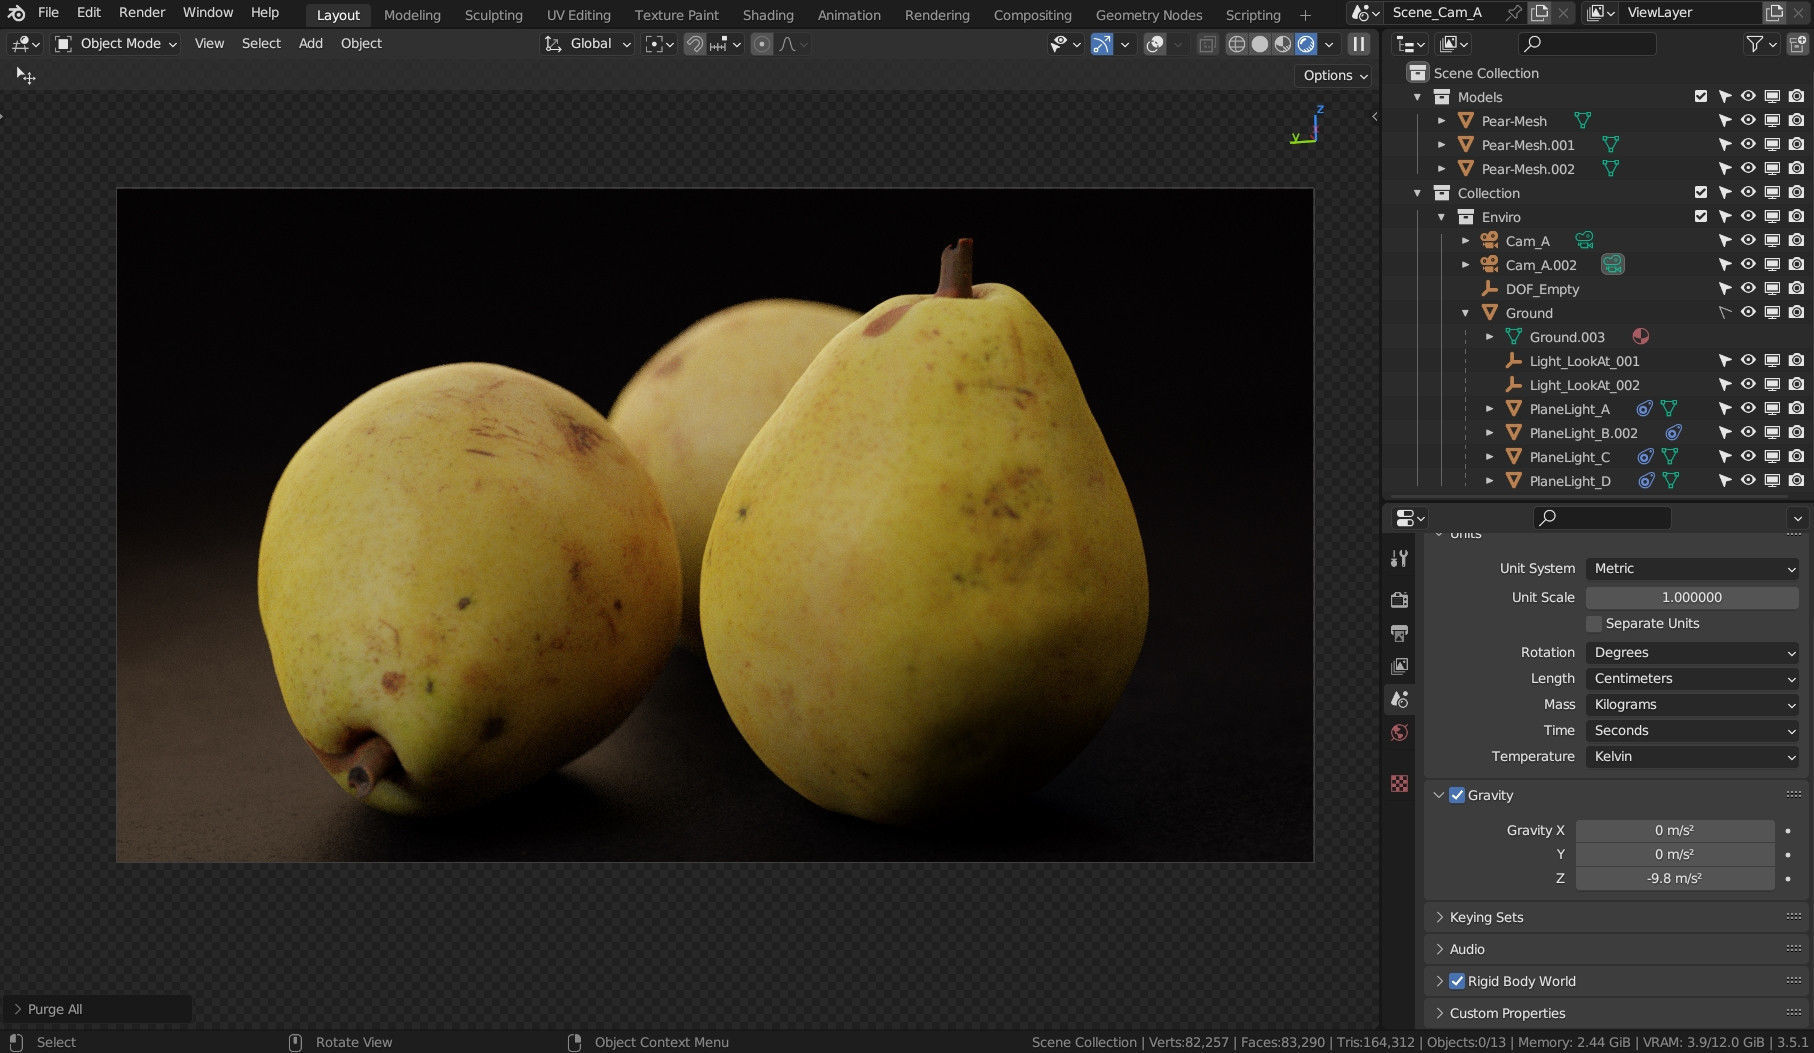Screen dimensions: 1814x1053
Task: Open the World properties tab
Action: (x=1399, y=733)
